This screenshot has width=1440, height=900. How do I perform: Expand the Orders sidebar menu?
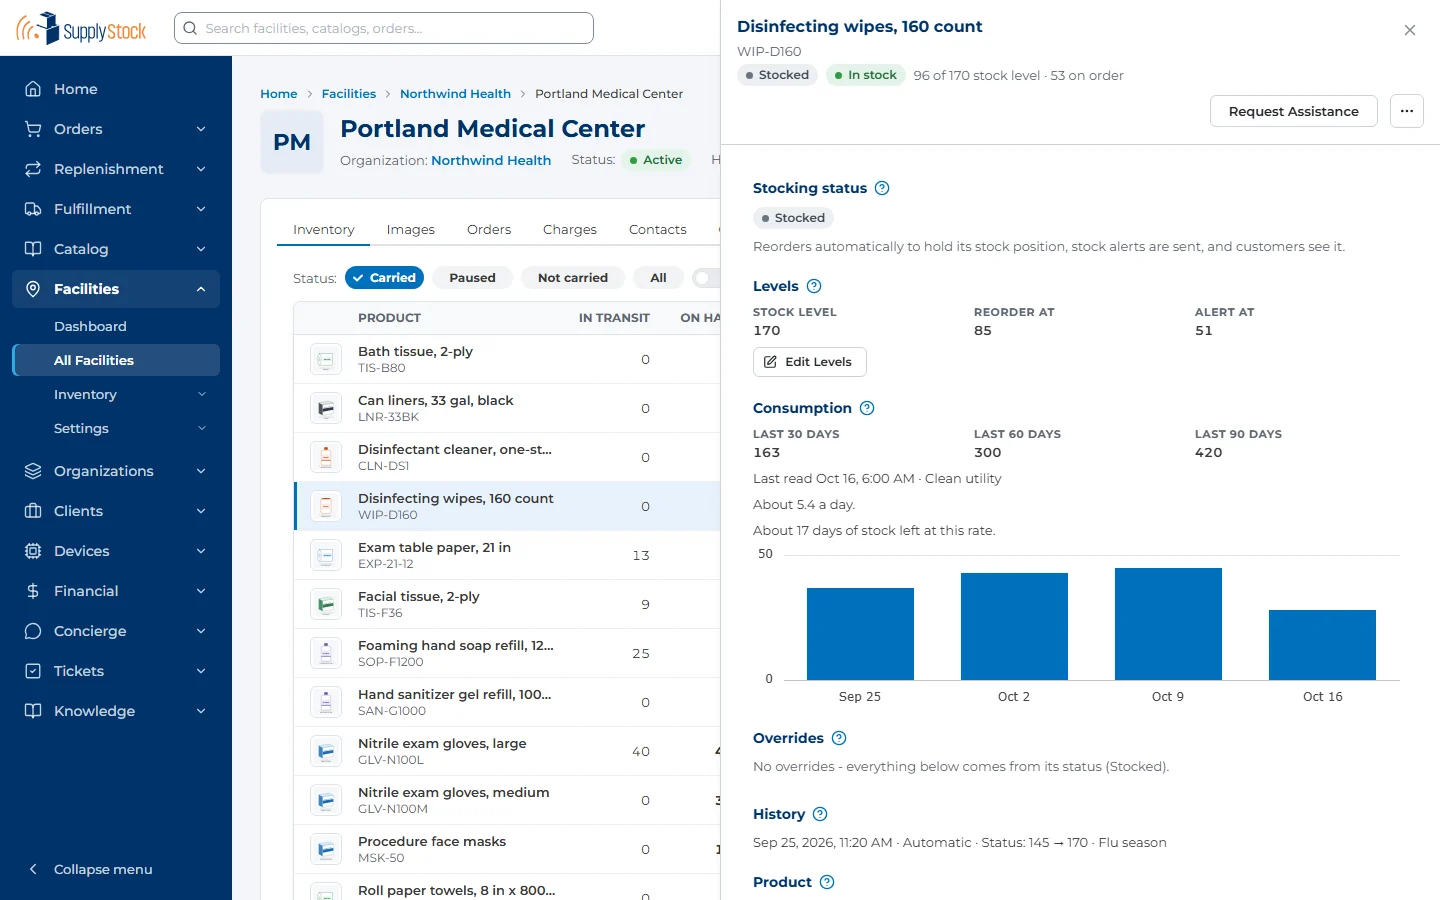tap(116, 129)
